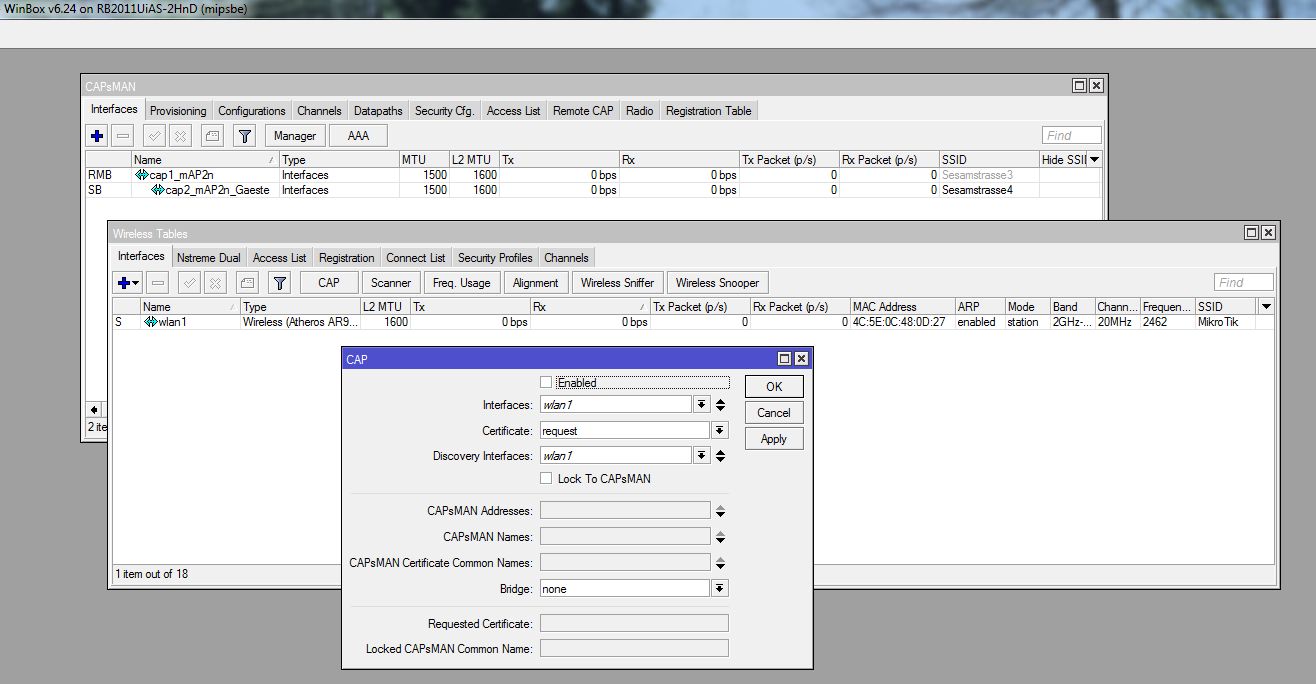This screenshot has height=684, width=1316.
Task: Click the up/down arrows beside Discovery Interfaces field
Action: [x=721, y=456]
